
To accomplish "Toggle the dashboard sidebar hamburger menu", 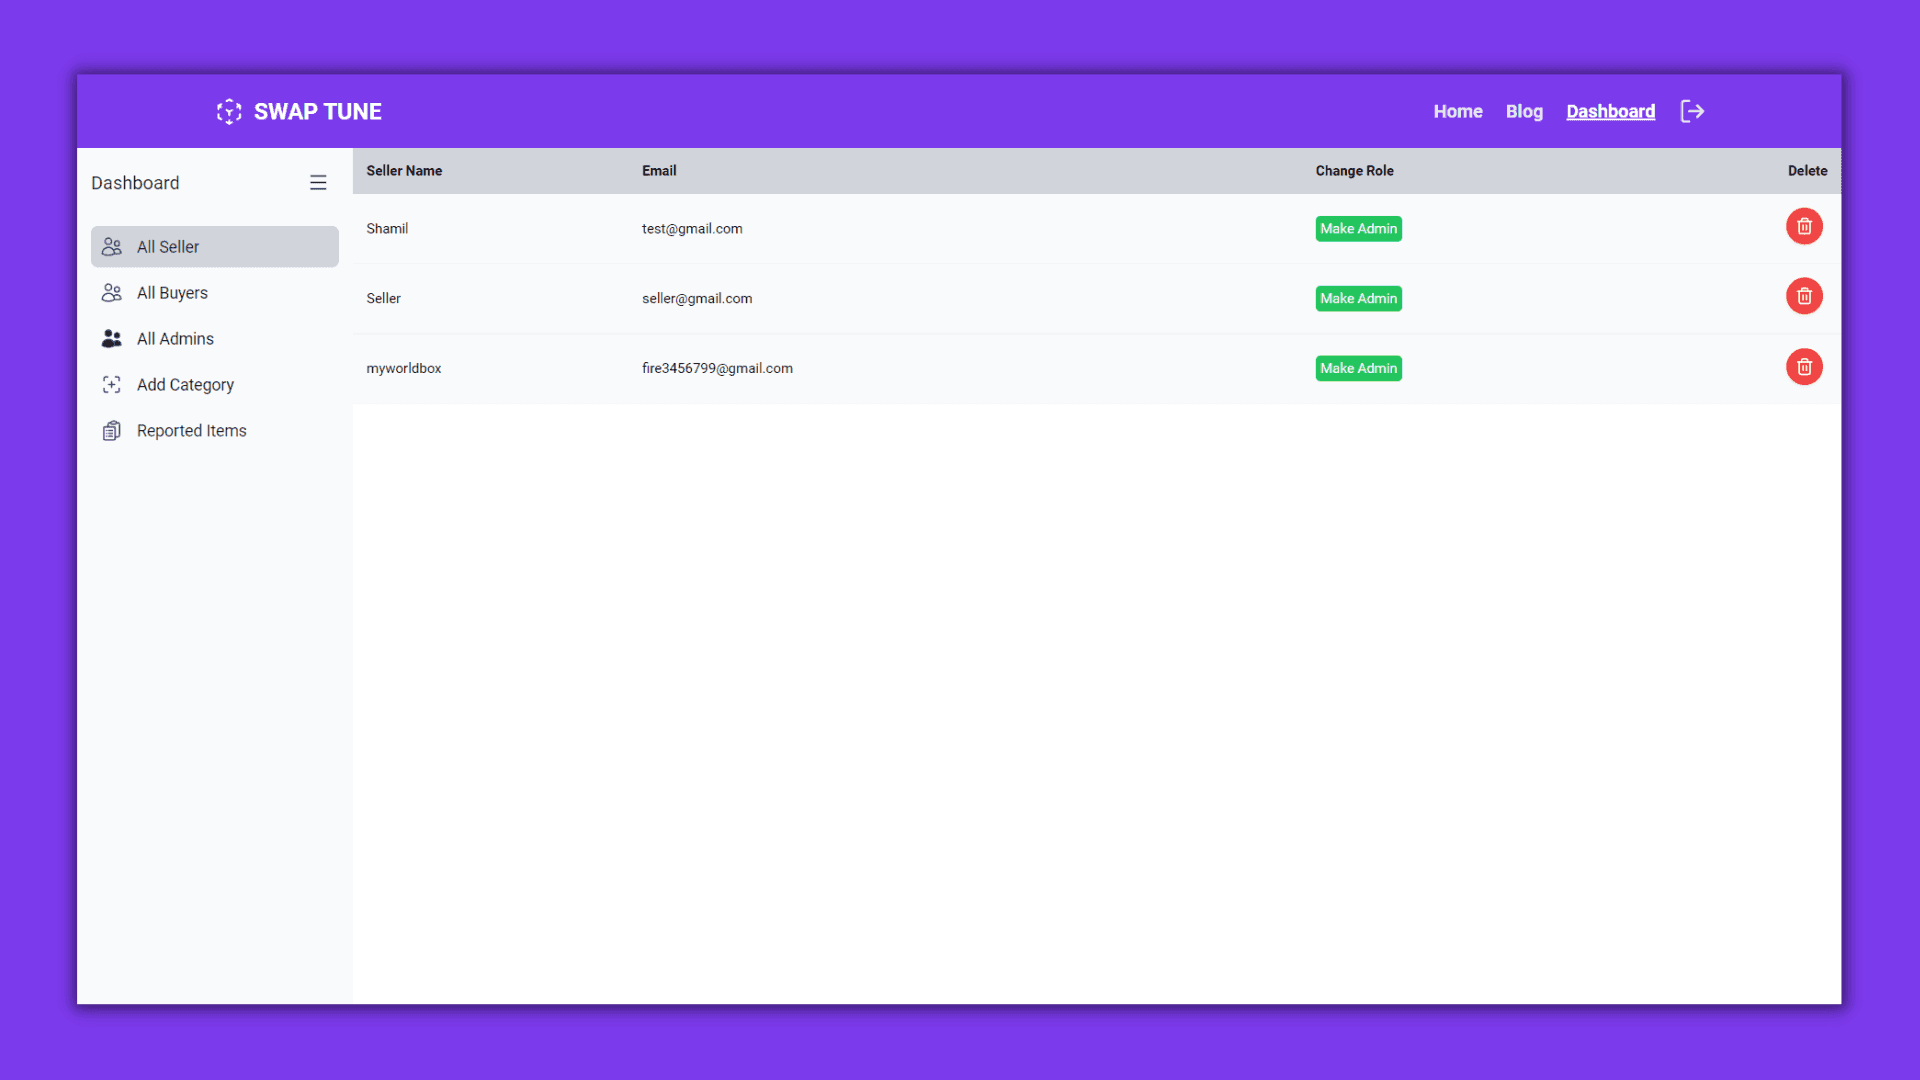I will (x=318, y=182).
